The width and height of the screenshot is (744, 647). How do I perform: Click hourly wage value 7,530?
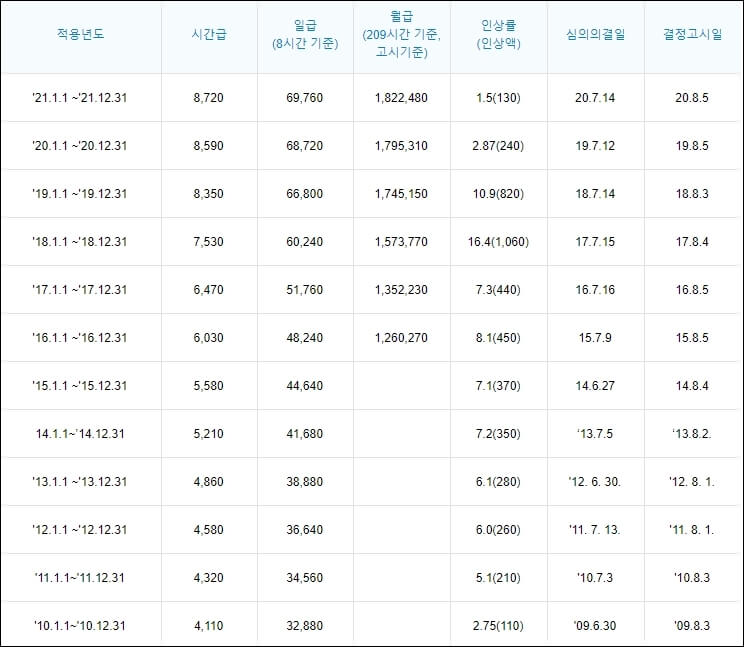pyautogui.click(x=208, y=241)
